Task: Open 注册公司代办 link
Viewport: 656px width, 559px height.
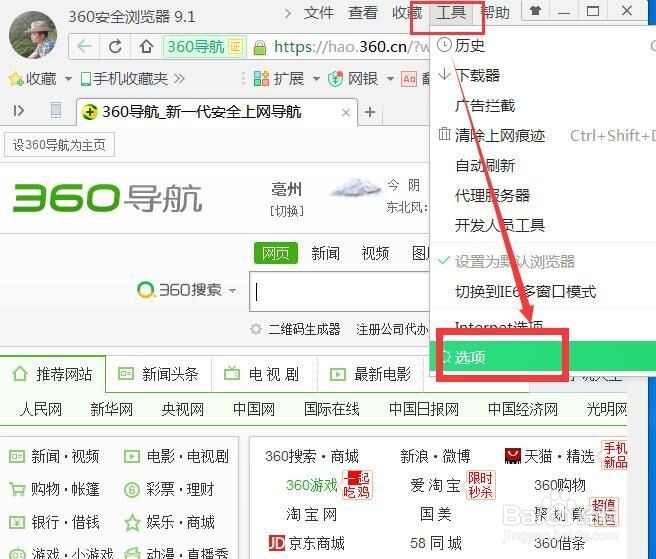Action: click(392, 329)
